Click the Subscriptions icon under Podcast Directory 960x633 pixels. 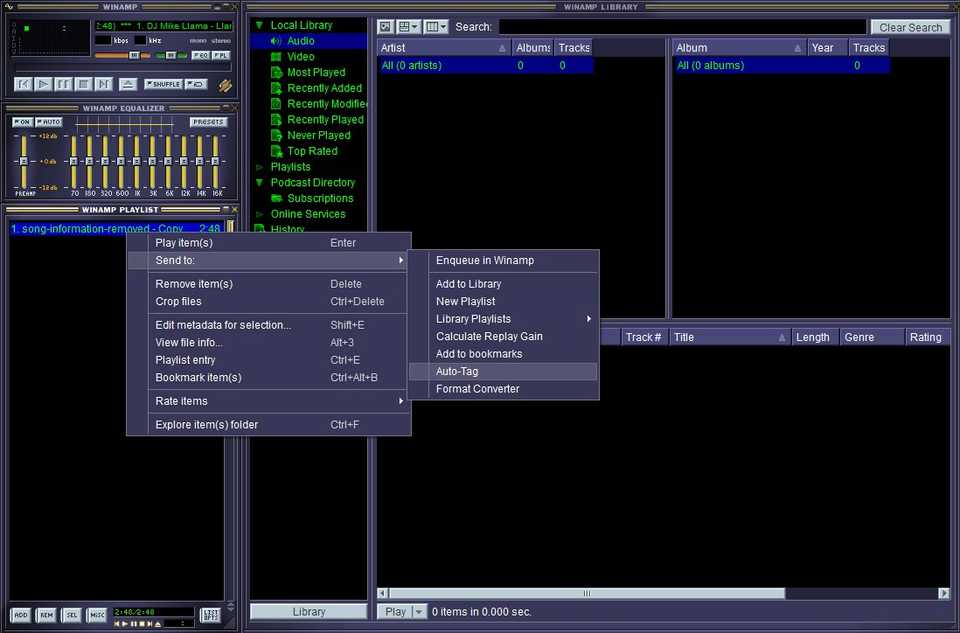click(x=276, y=198)
